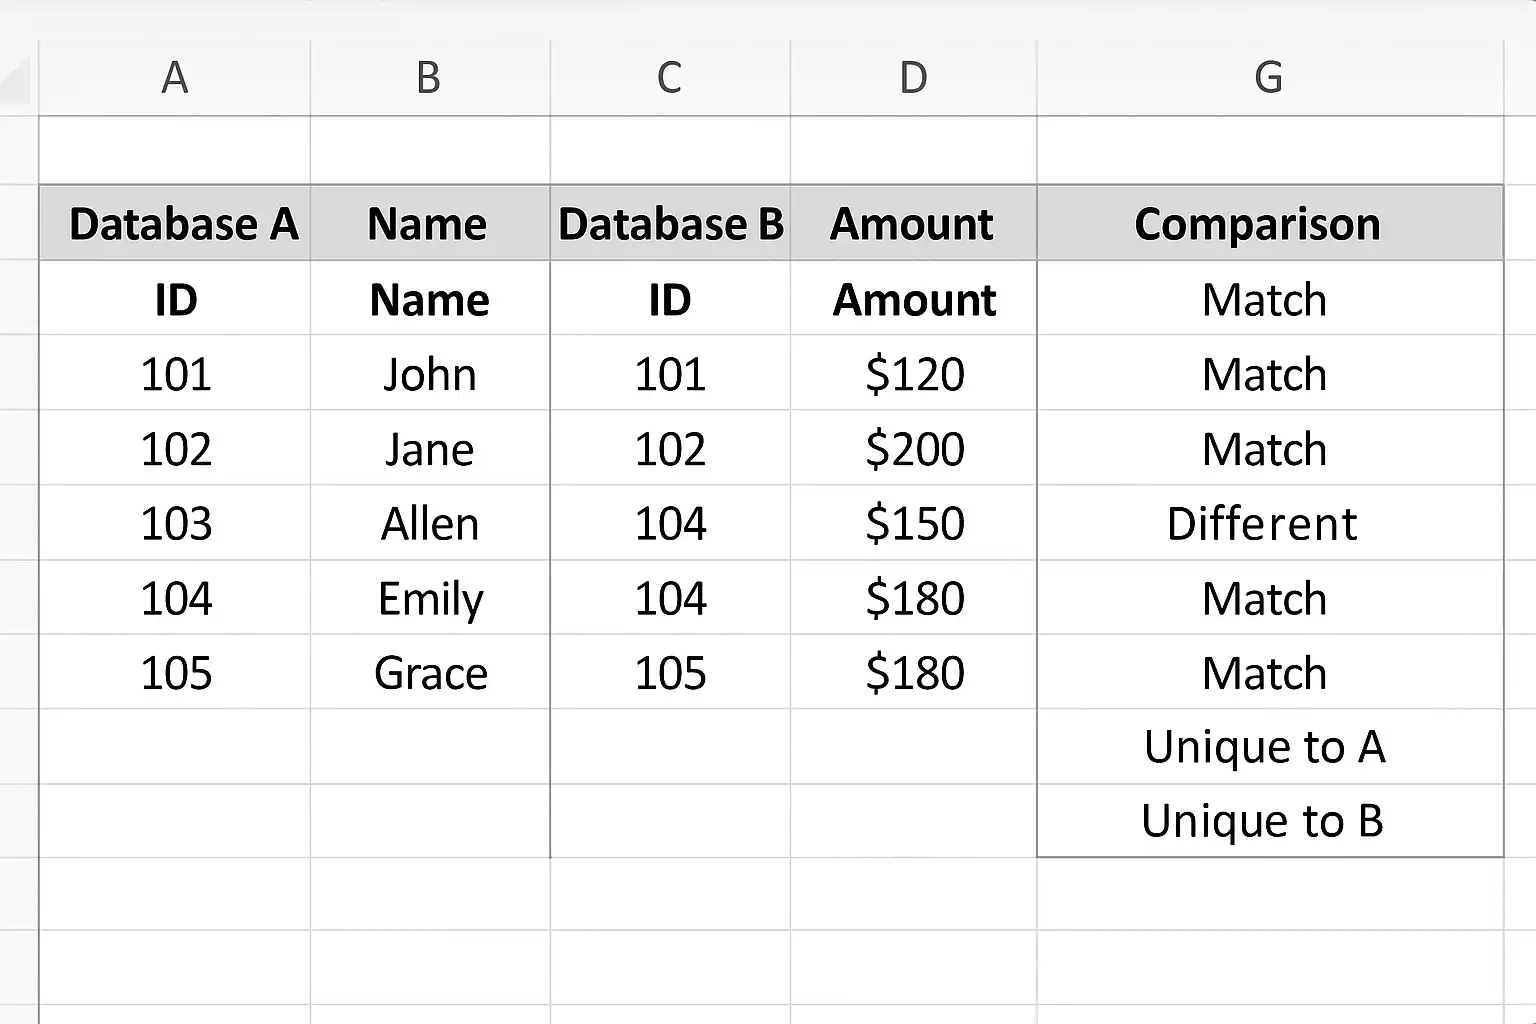Viewport: 1536px width, 1024px height.
Task: Click the cell with amount $200
Action: 914,448
